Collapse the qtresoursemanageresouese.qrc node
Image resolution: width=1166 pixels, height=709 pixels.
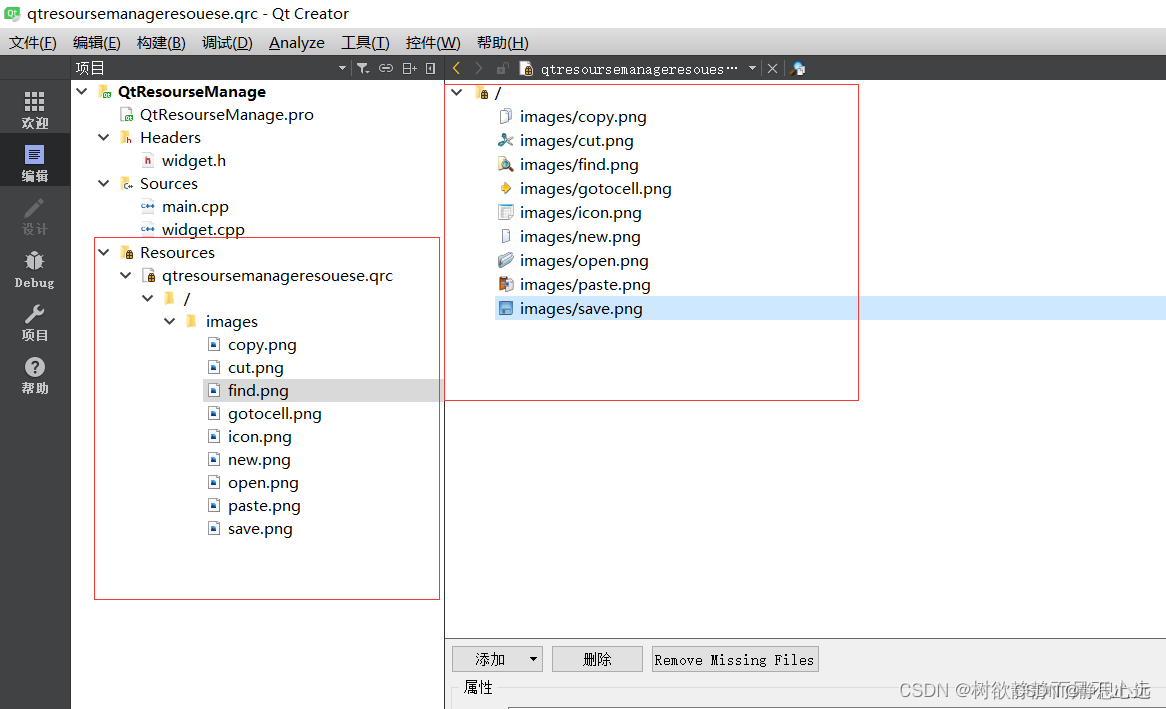(126, 276)
